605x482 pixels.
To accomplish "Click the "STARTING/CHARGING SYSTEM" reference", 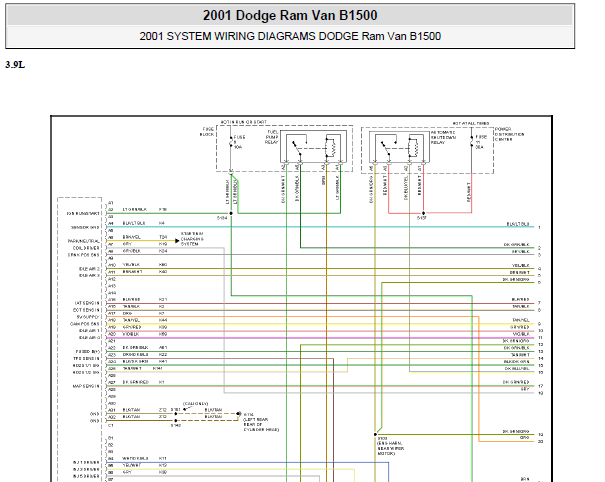I will [x=192, y=239].
